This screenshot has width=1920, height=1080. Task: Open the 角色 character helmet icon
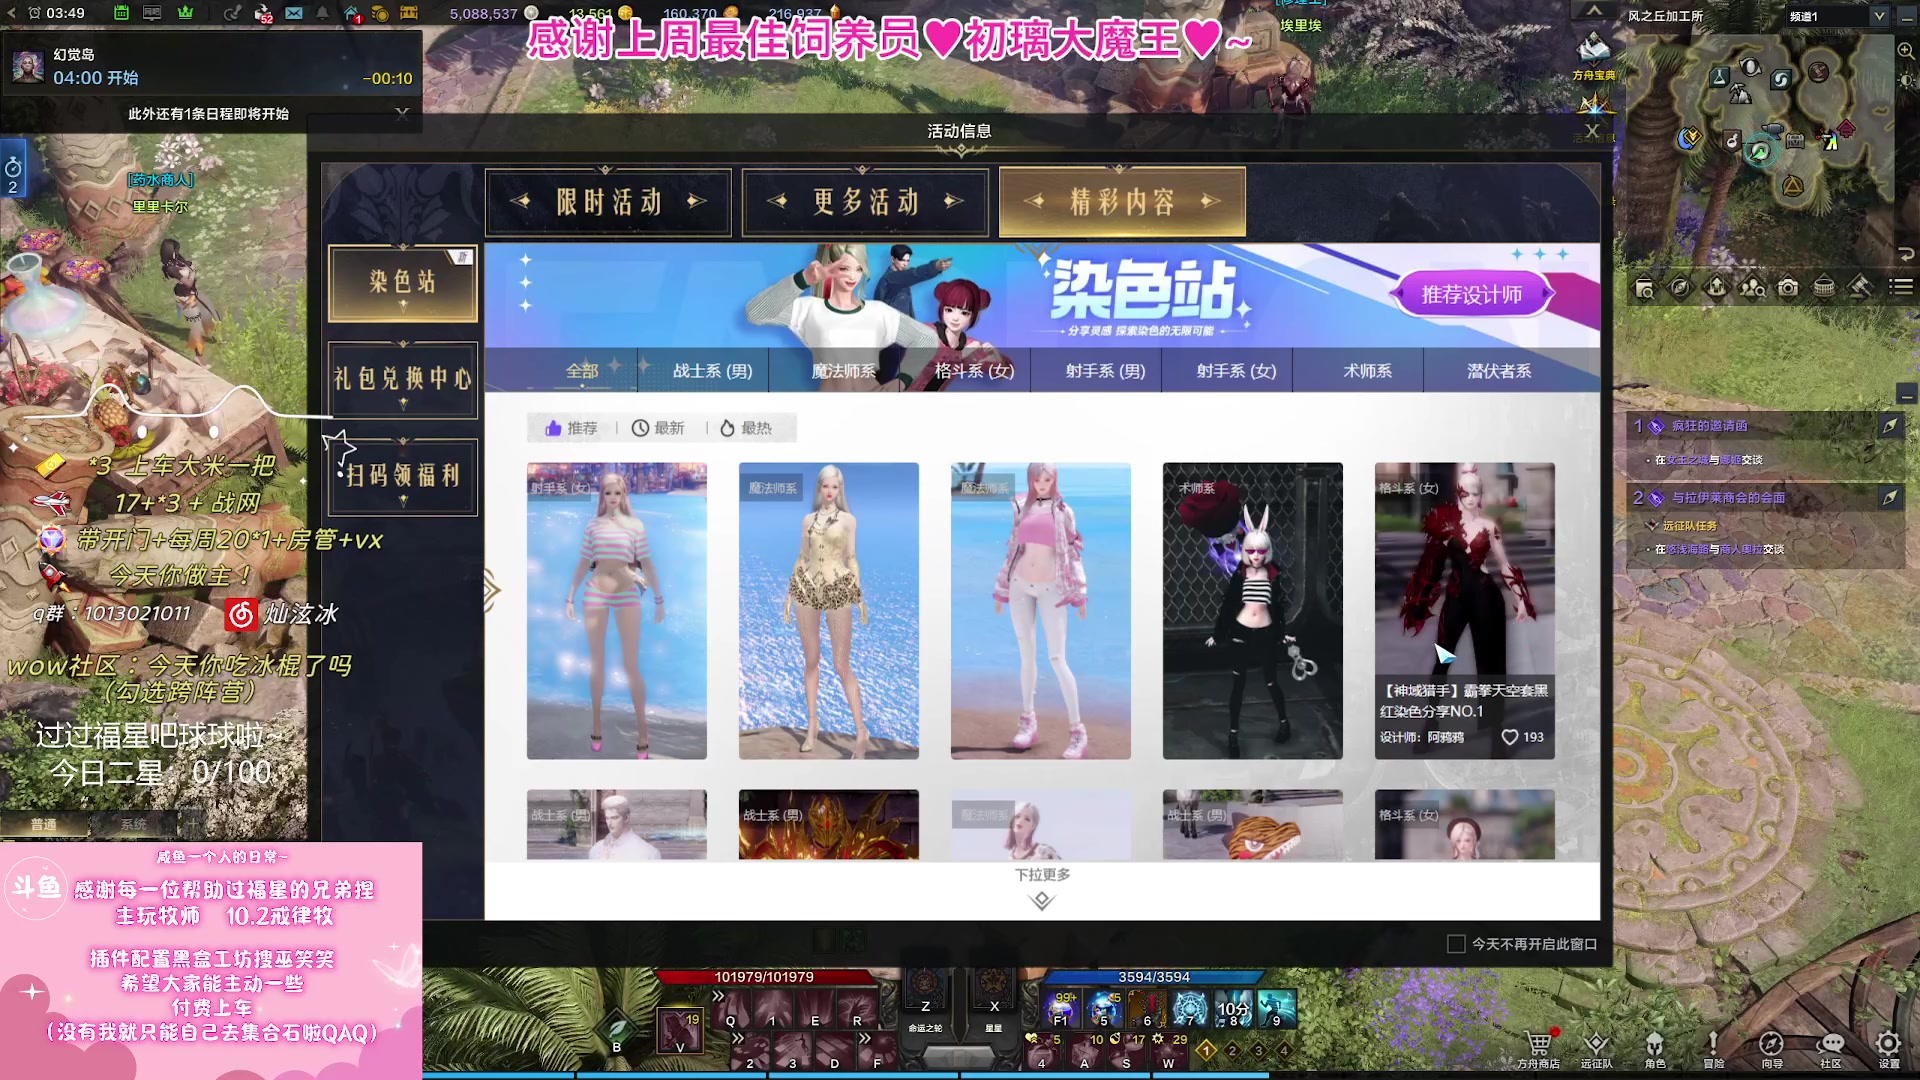click(1656, 1043)
